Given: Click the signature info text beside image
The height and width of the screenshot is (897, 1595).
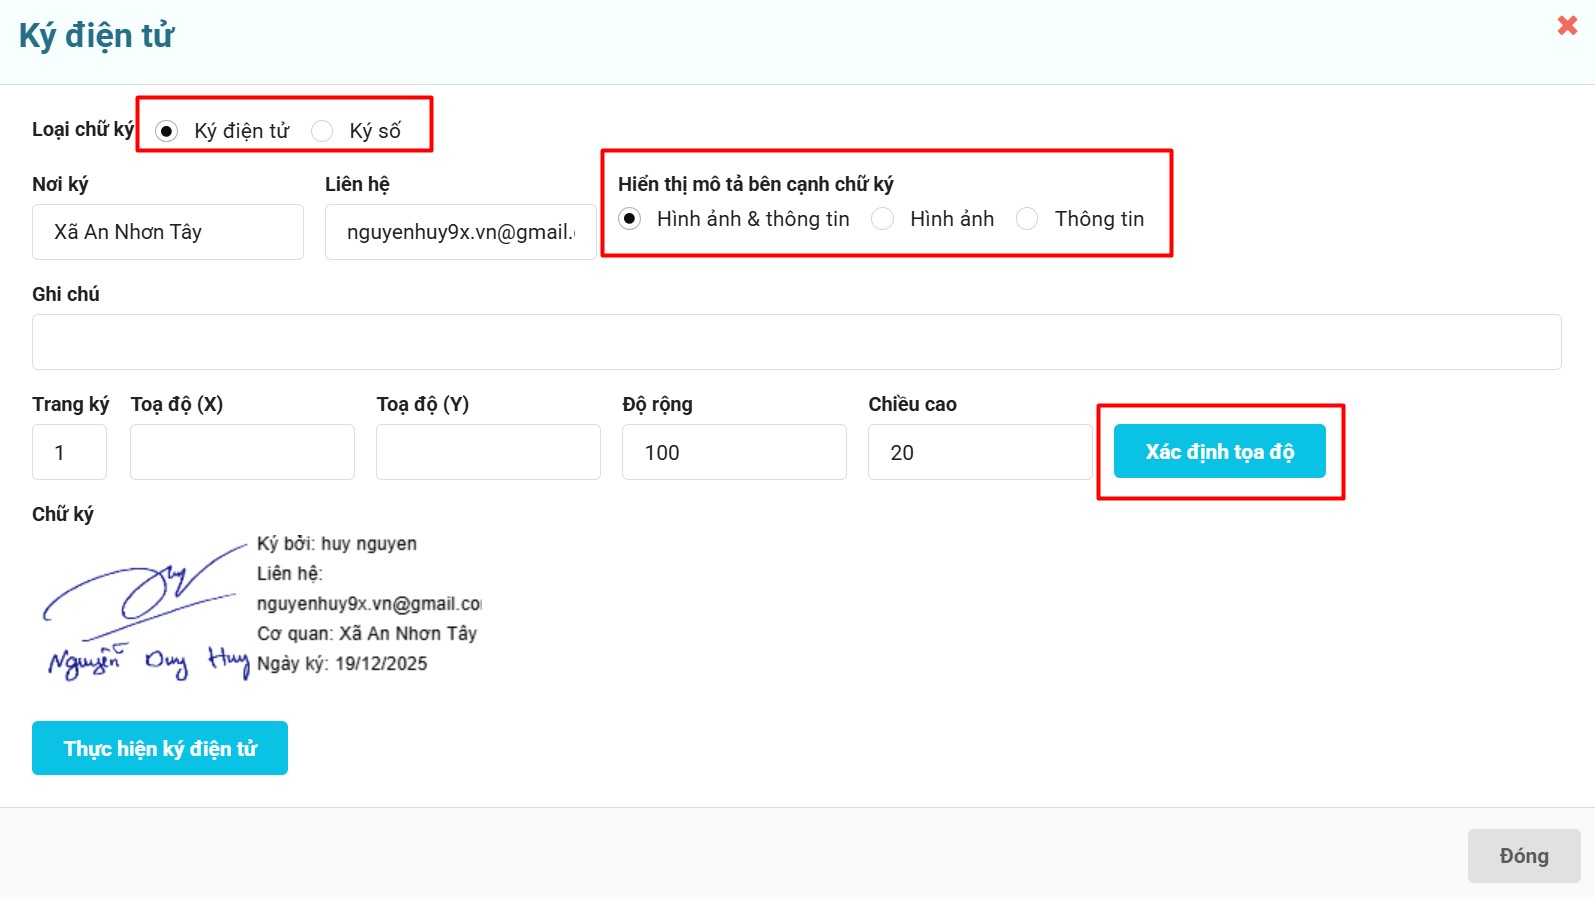Looking at the screenshot, I should coord(367,604).
